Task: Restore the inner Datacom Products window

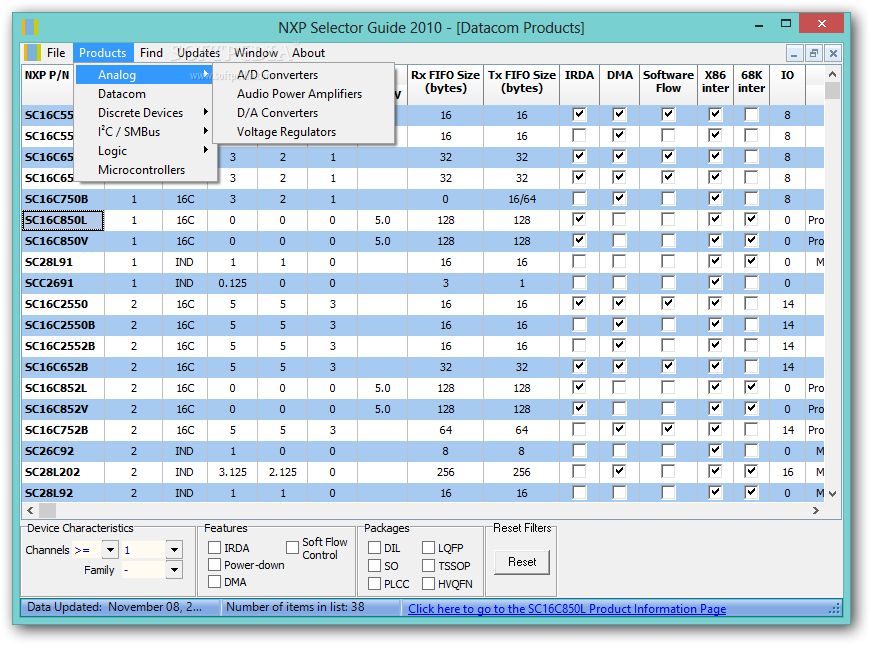Action: [814, 53]
